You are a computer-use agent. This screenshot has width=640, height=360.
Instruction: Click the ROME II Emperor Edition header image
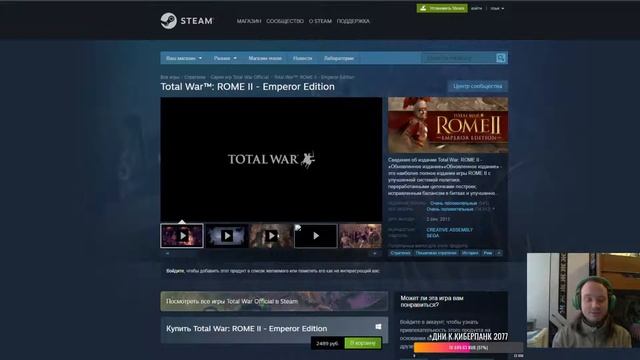pos(448,125)
